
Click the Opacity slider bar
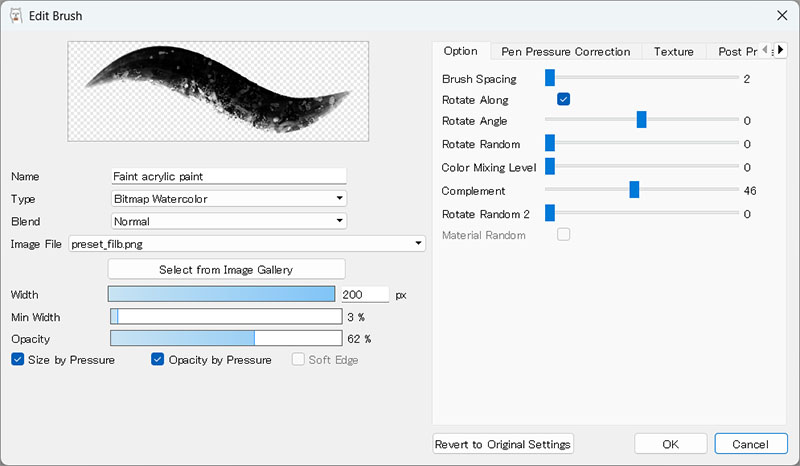click(225, 339)
